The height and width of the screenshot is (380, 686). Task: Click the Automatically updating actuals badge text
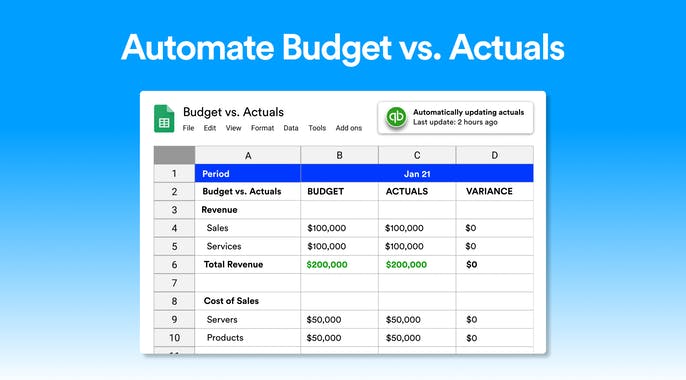(x=468, y=112)
